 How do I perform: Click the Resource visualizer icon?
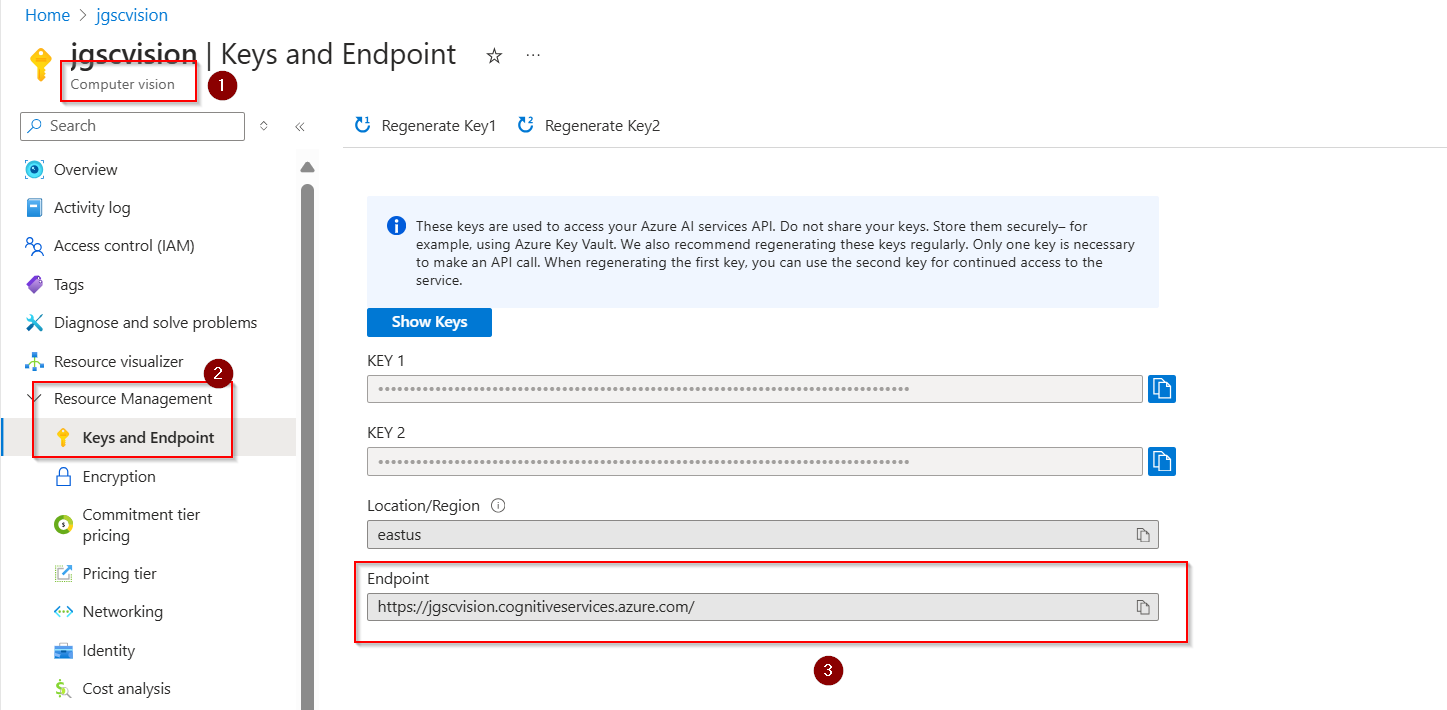pos(35,361)
